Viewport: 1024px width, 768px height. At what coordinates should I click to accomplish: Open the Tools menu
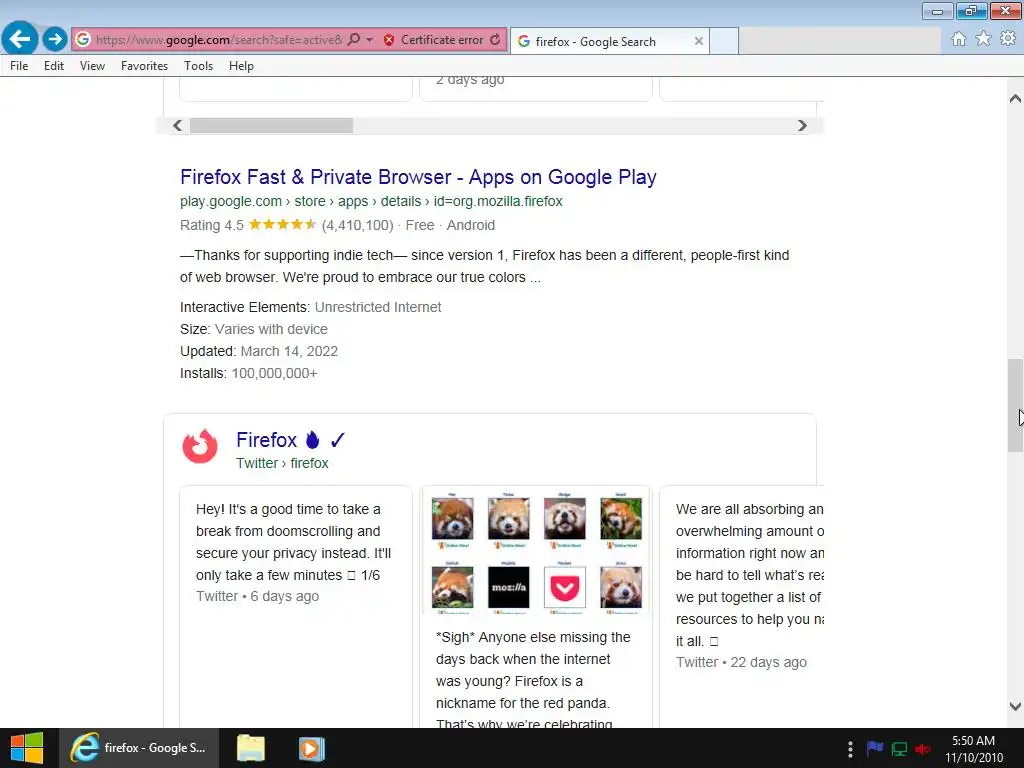tap(198, 66)
